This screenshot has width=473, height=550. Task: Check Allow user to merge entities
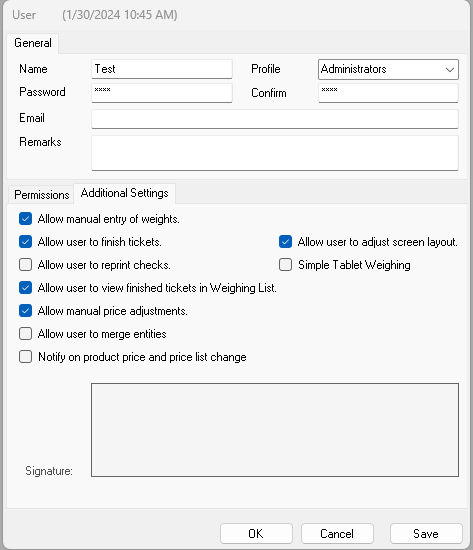point(25,334)
